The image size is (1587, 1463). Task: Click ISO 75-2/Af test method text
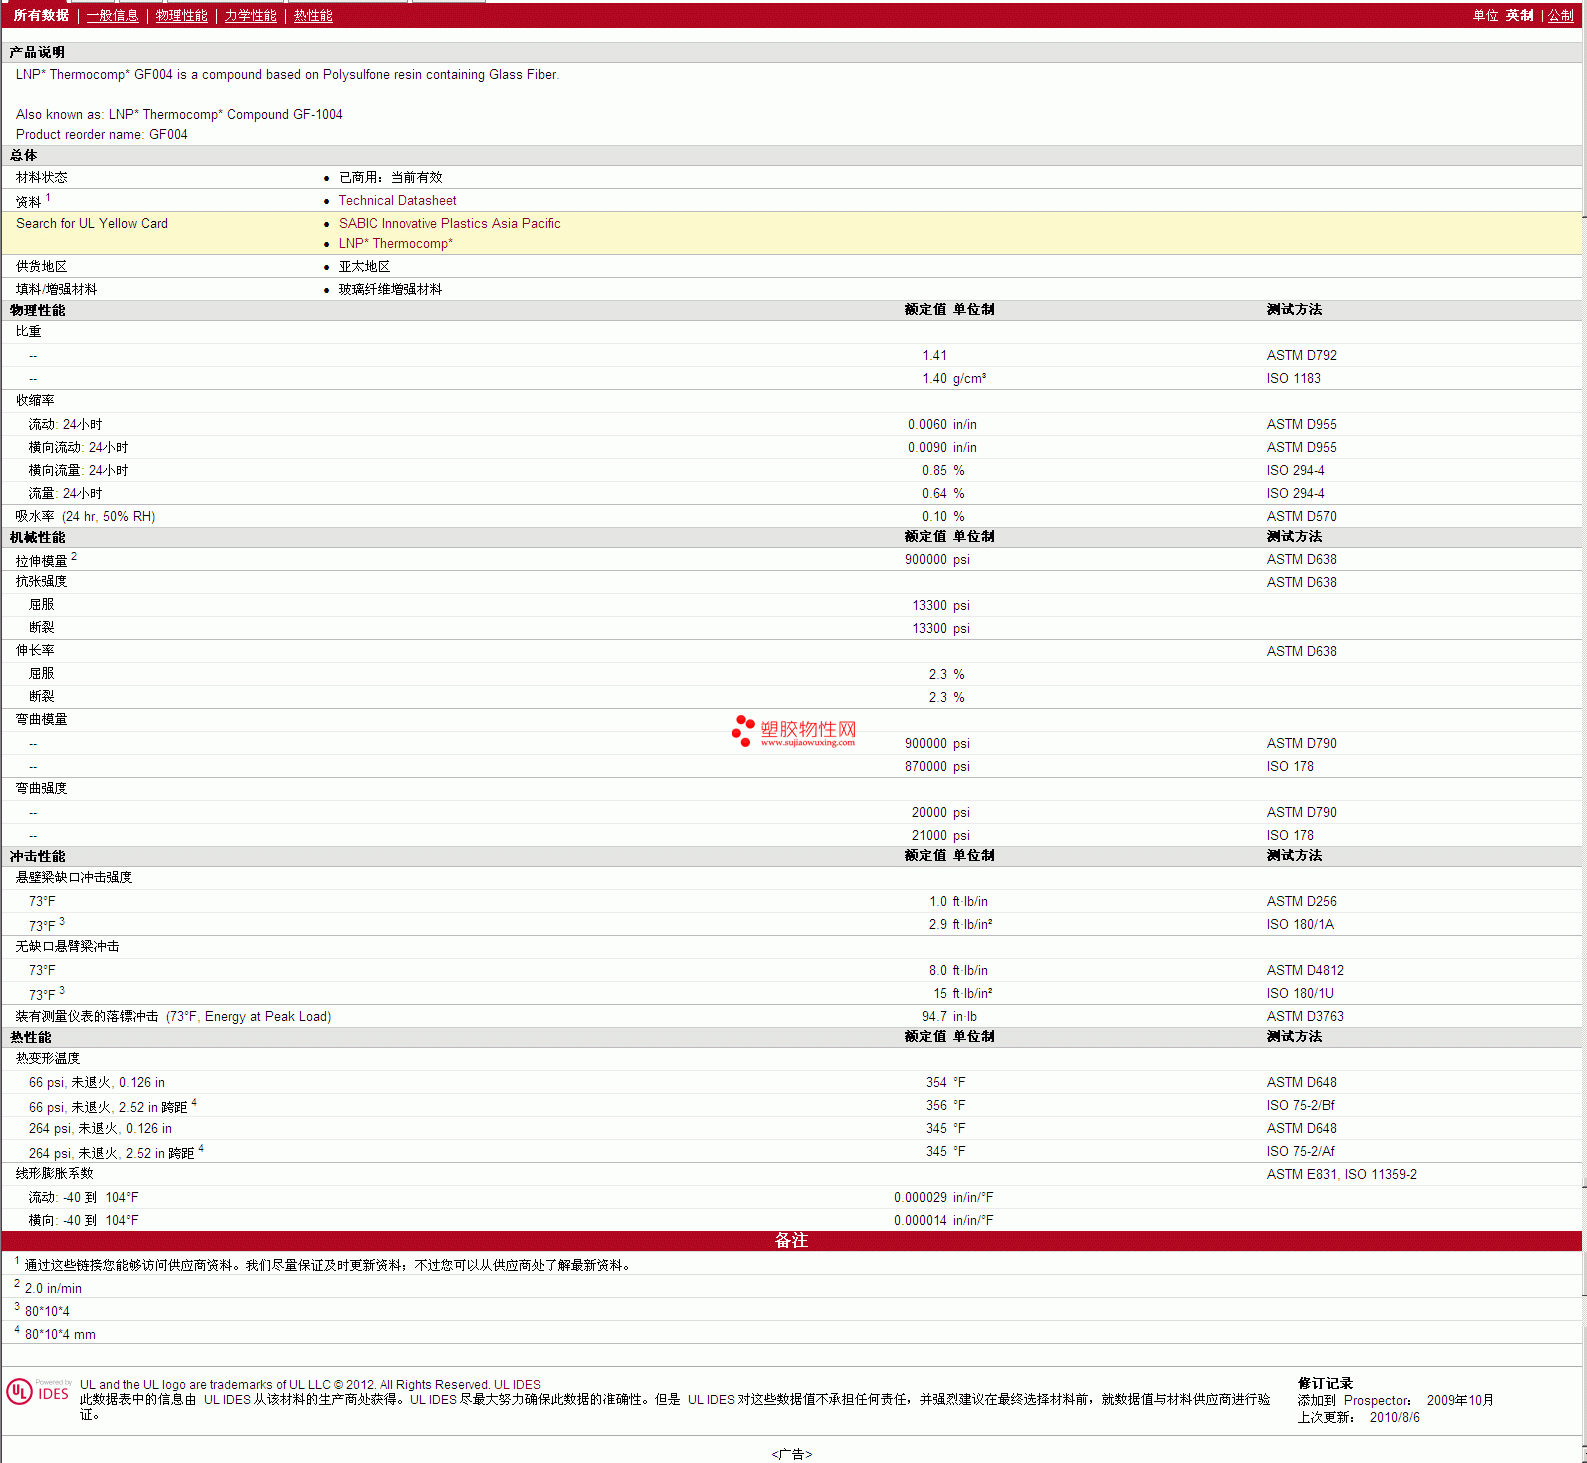[1300, 1152]
